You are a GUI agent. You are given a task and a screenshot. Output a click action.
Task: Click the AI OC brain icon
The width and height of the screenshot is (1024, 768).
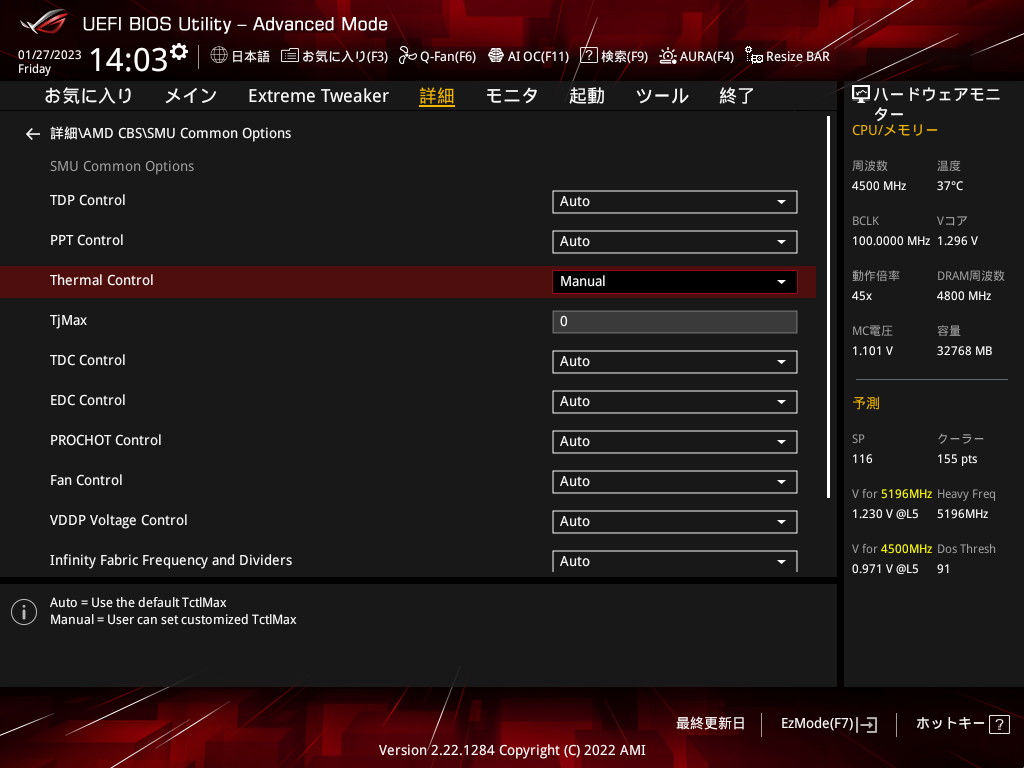pyautogui.click(x=496, y=56)
